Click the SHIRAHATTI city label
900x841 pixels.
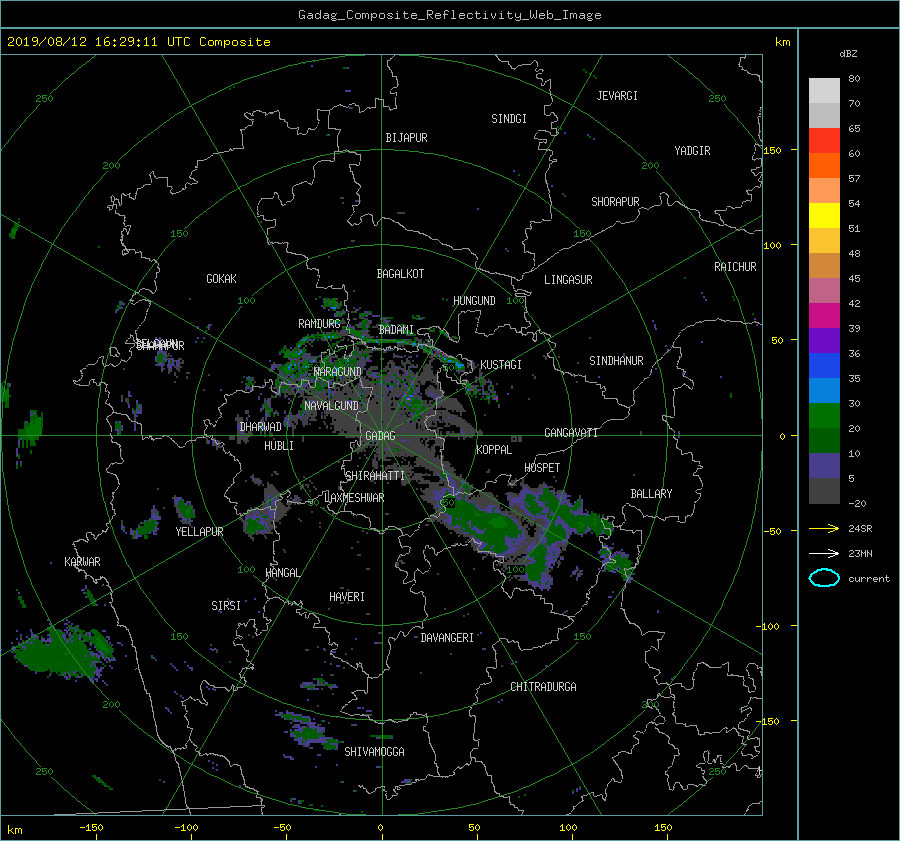click(375, 476)
